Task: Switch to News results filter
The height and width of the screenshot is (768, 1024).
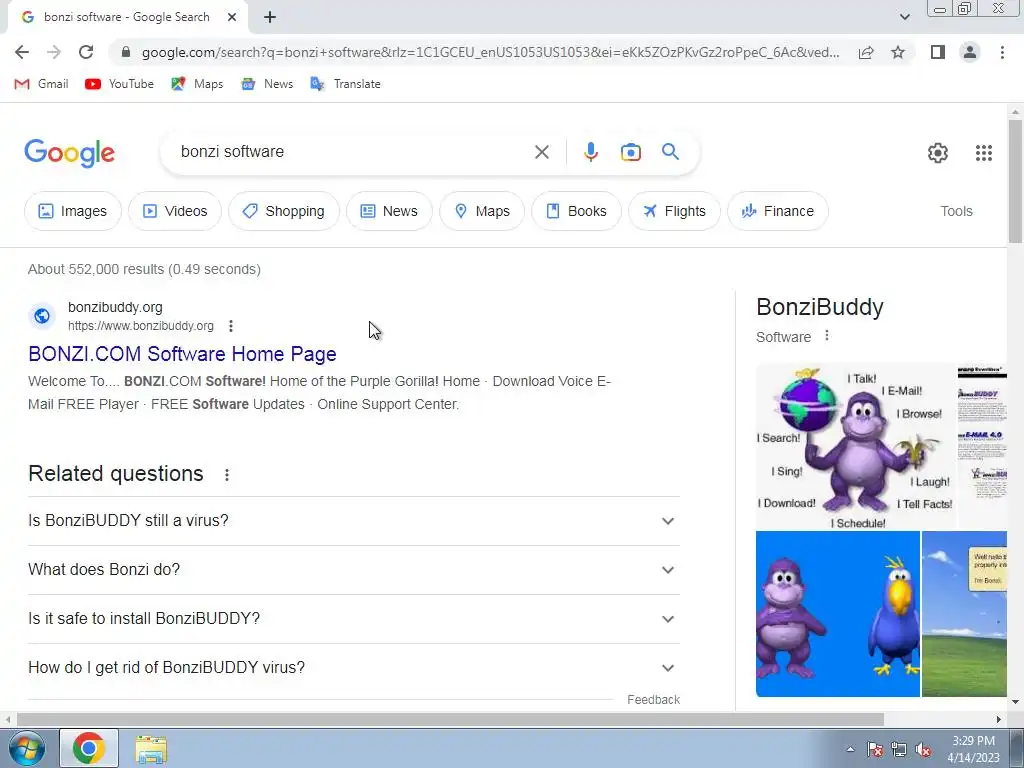Action: (x=389, y=211)
